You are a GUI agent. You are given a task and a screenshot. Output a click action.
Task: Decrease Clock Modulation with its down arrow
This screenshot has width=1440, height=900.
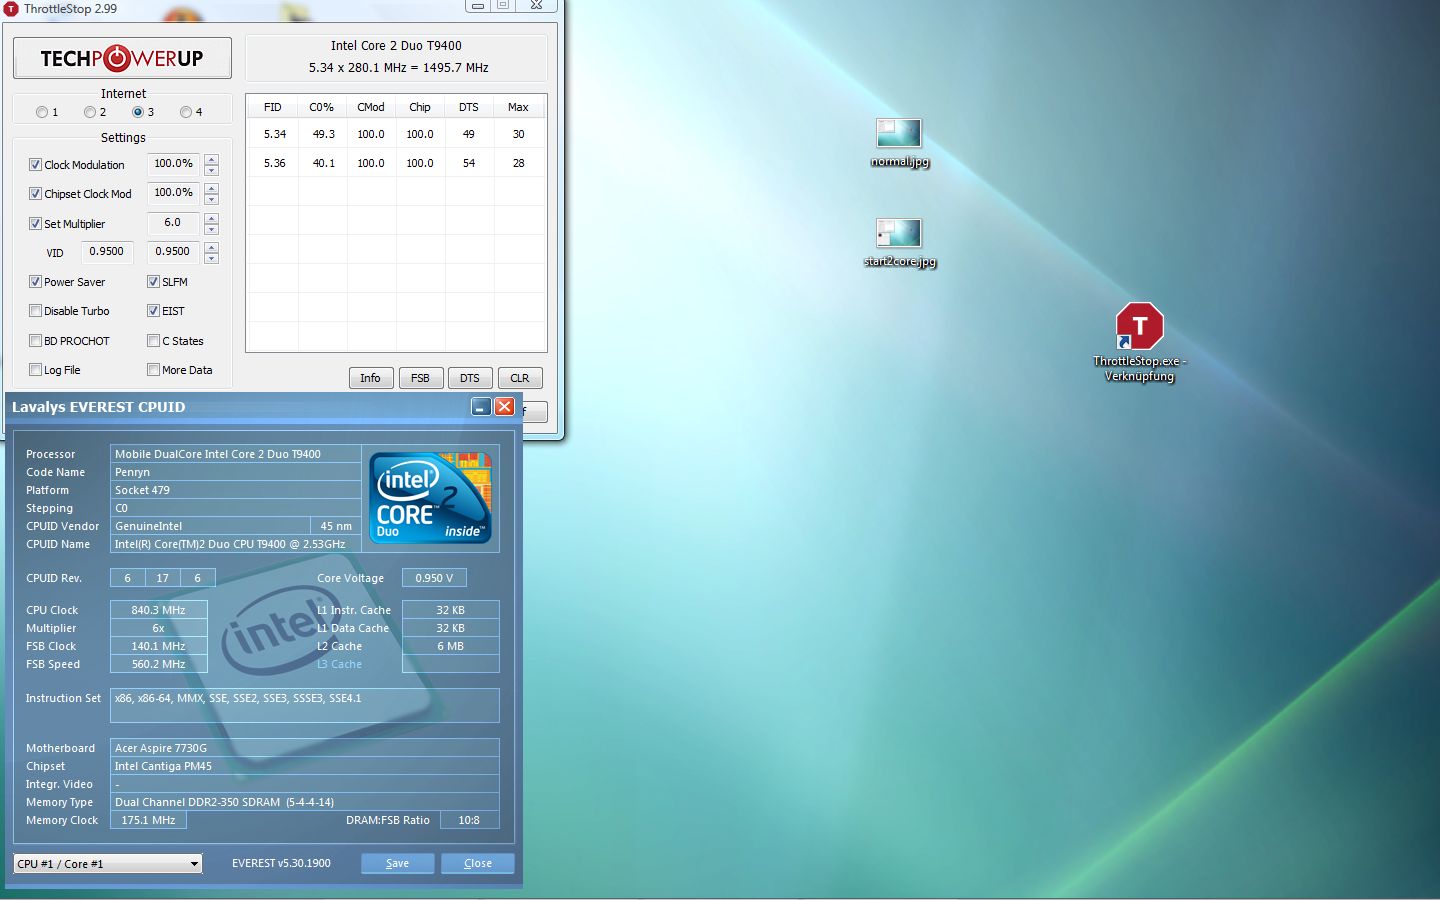[211, 170]
